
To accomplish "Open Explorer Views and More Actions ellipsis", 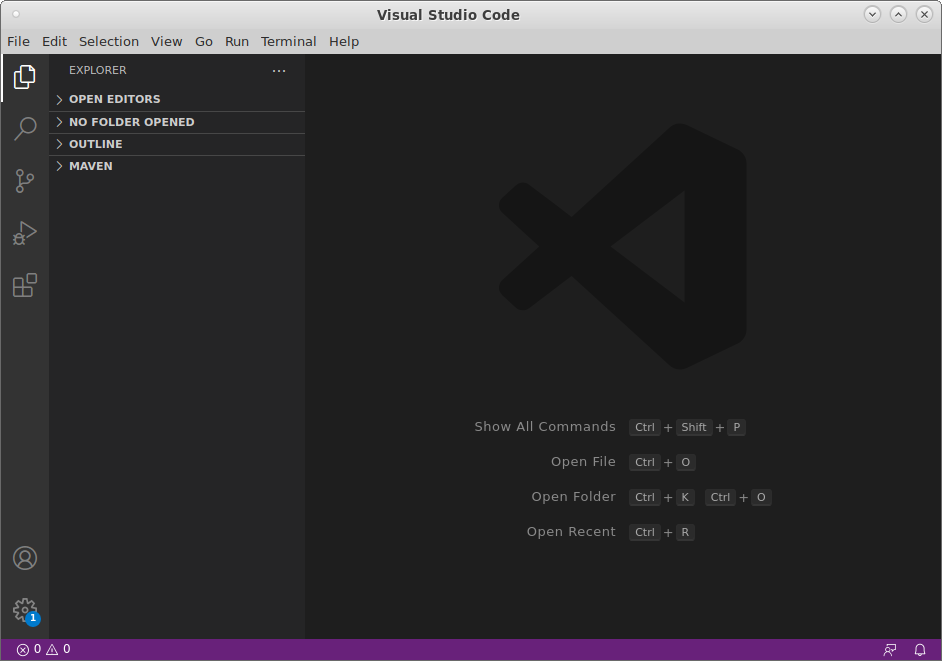I will (279, 71).
